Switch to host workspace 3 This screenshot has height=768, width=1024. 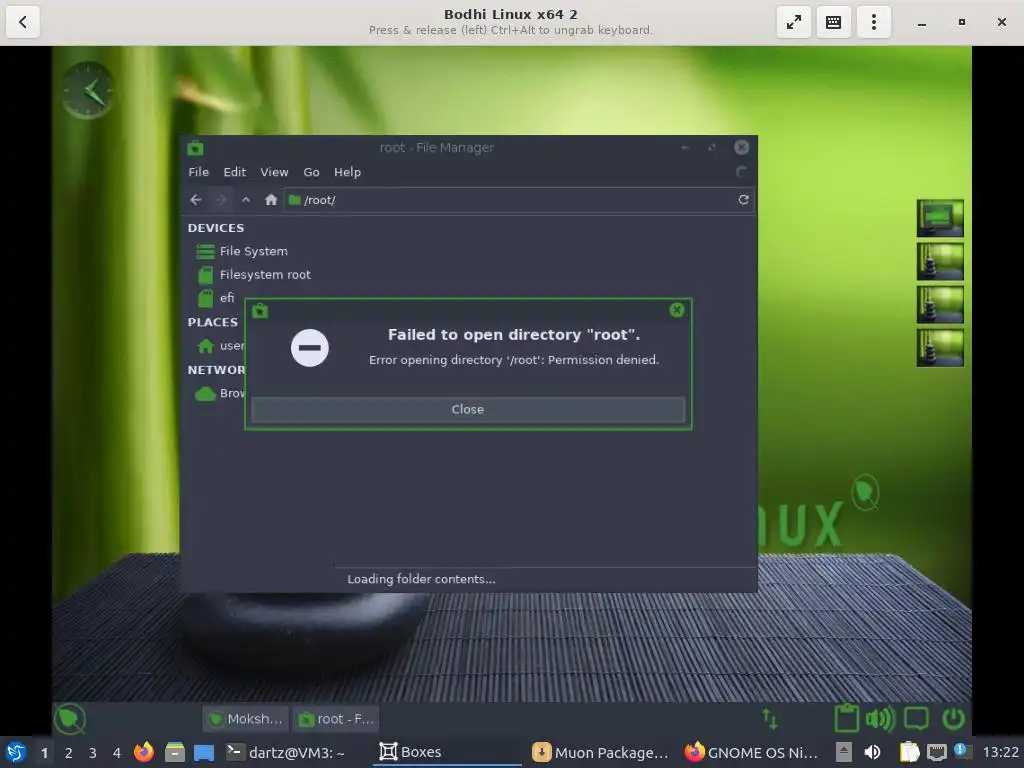coord(93,753)
